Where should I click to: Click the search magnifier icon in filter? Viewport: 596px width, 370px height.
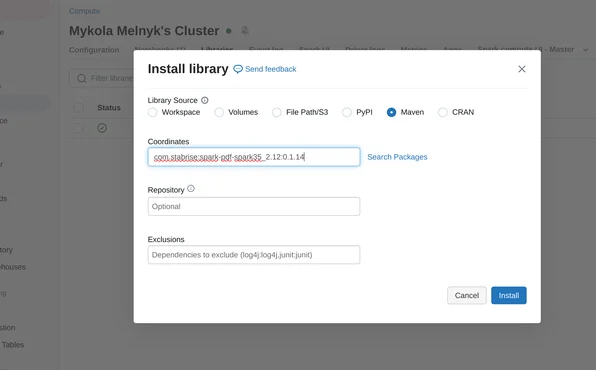pyautogui.click(x=81, y=78)
